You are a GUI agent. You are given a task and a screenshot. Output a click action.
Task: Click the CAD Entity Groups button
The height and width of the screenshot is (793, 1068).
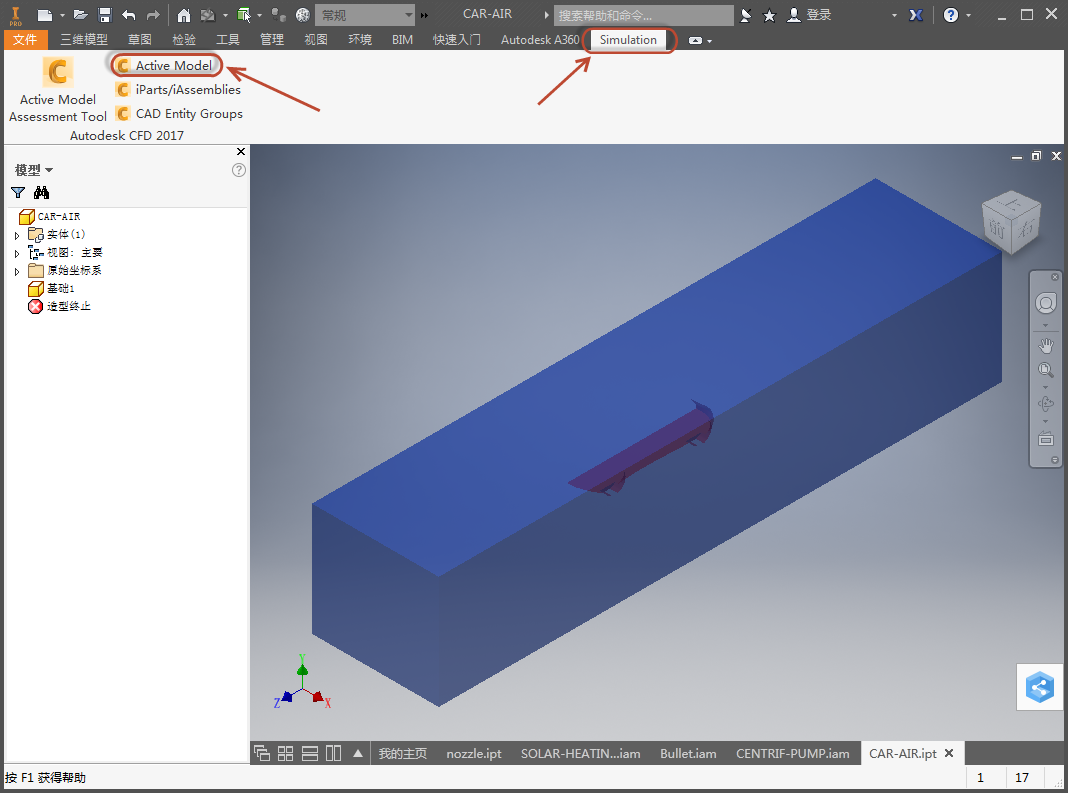point(179,114)
